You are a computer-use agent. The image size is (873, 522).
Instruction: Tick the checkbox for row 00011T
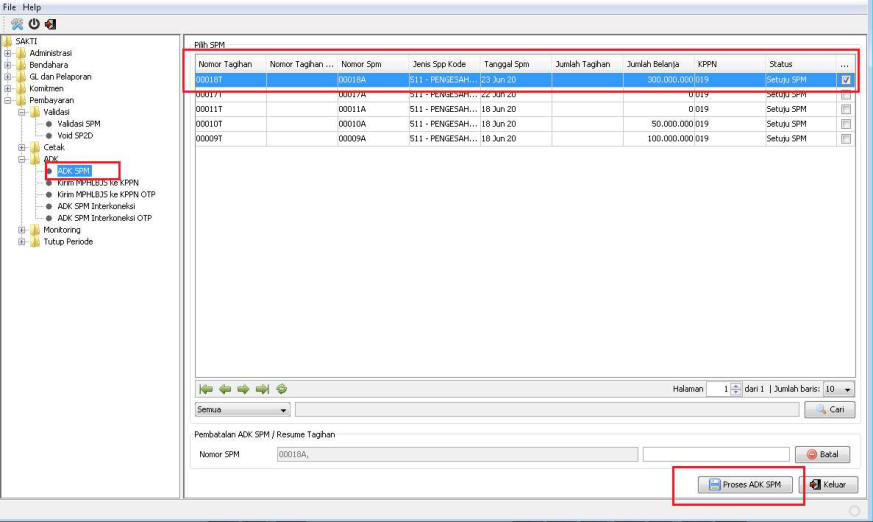pyautogui.click(x=846, y=109)
